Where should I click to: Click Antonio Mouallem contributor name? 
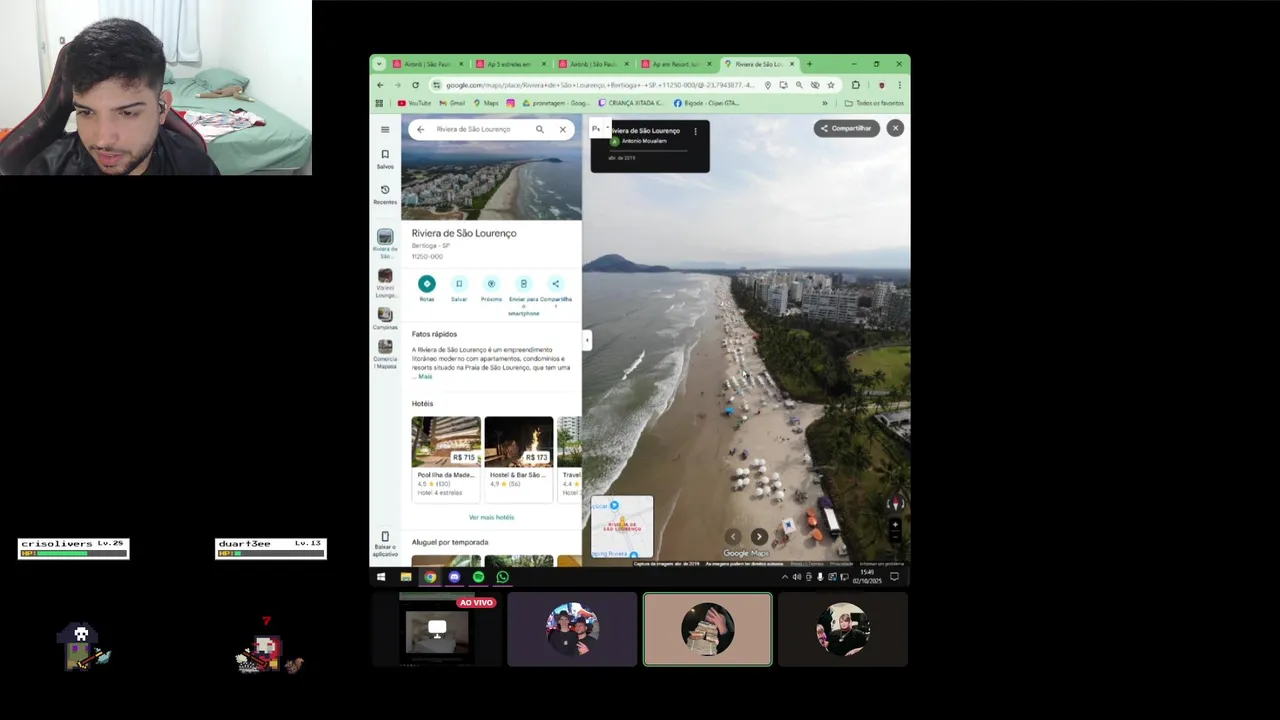click(644, 141)
